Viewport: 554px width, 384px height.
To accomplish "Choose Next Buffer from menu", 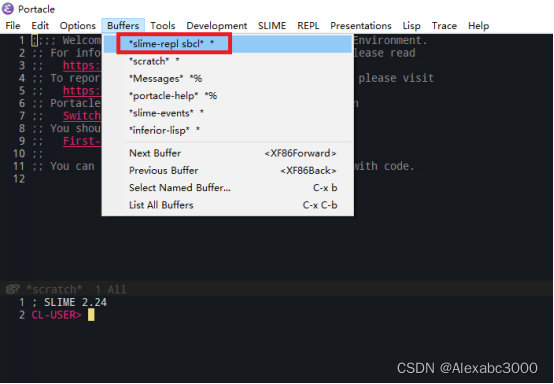I will [228, 153].
